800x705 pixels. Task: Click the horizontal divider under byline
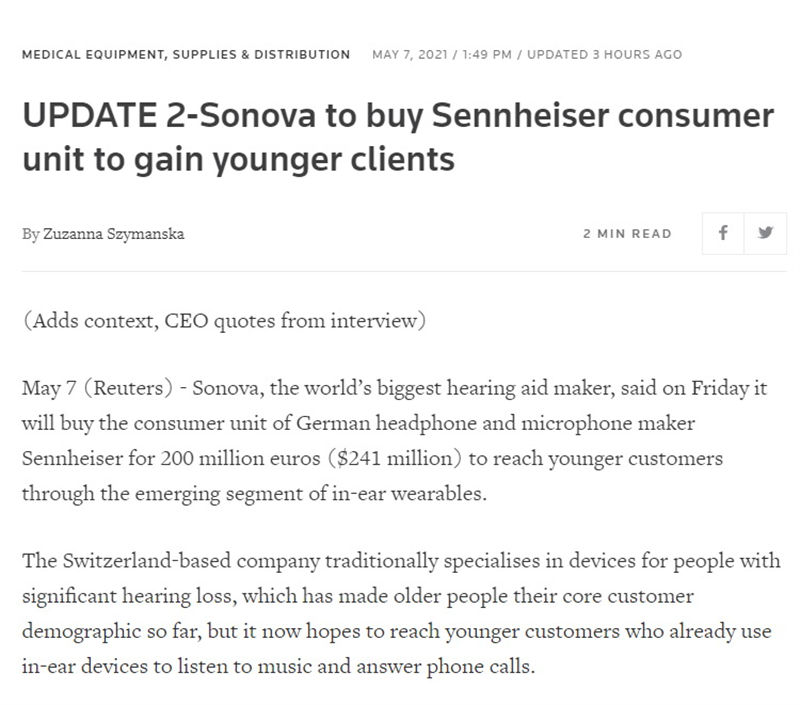tap(404, 271)
